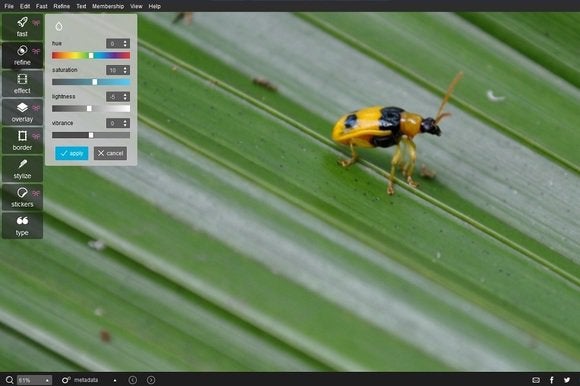Image resolution: width=580 pixels, height=386 pixels.
Task: Open the Membership menu
Action: pyautogui.click(x=108, y=6)
